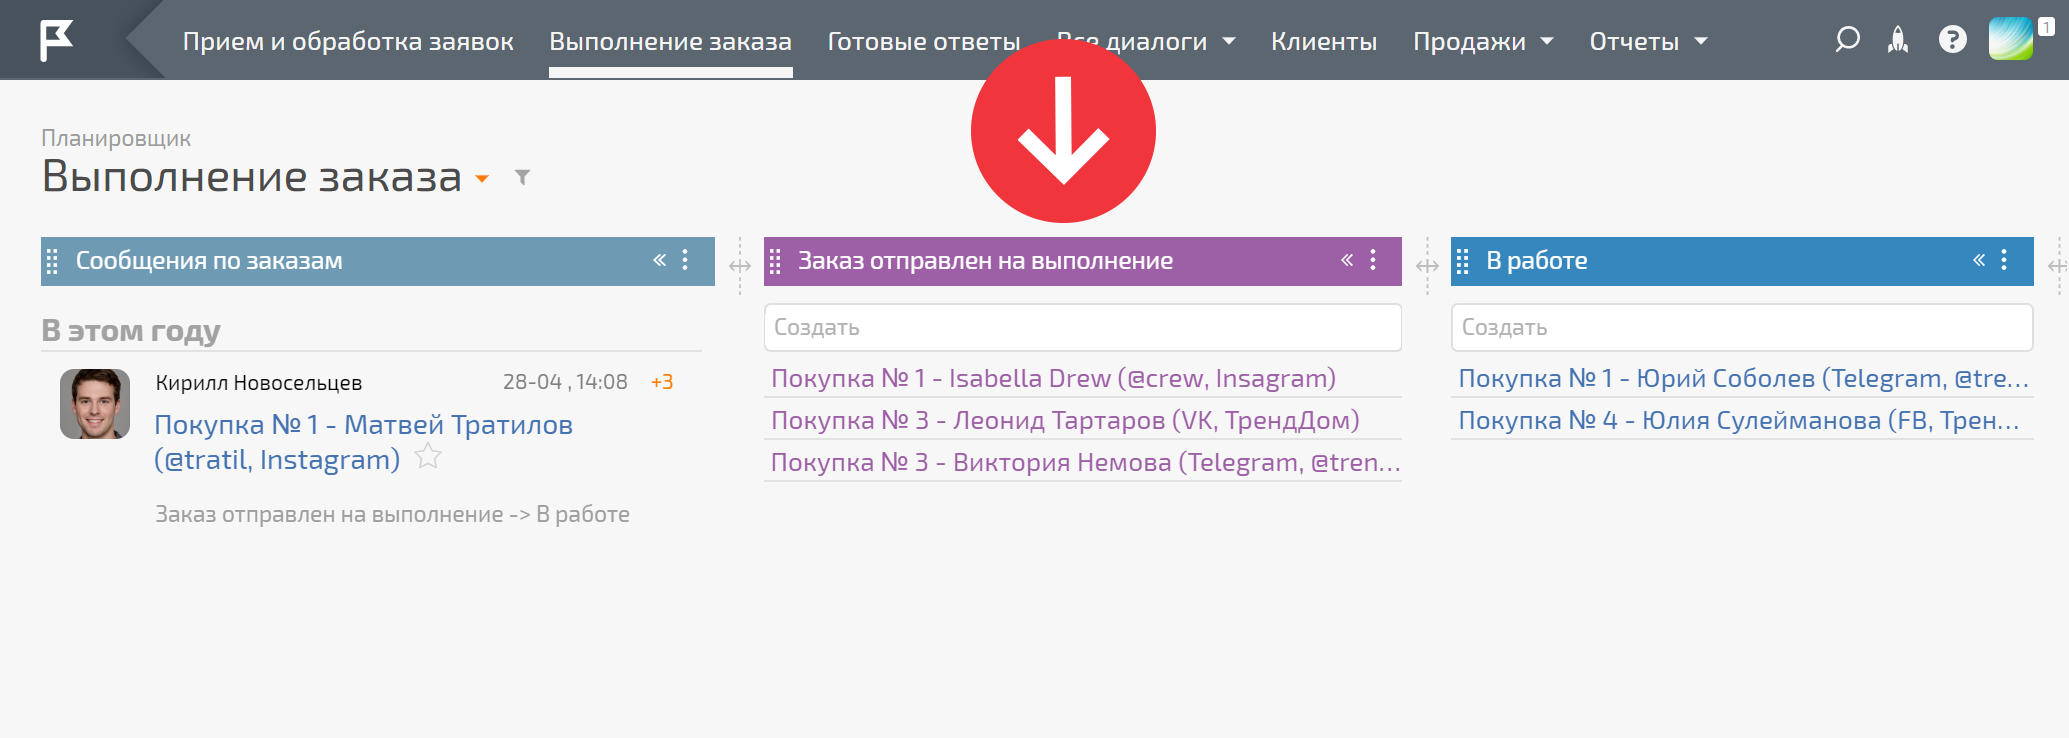Click Кирилл Новосельцев author name

(259, 383)
